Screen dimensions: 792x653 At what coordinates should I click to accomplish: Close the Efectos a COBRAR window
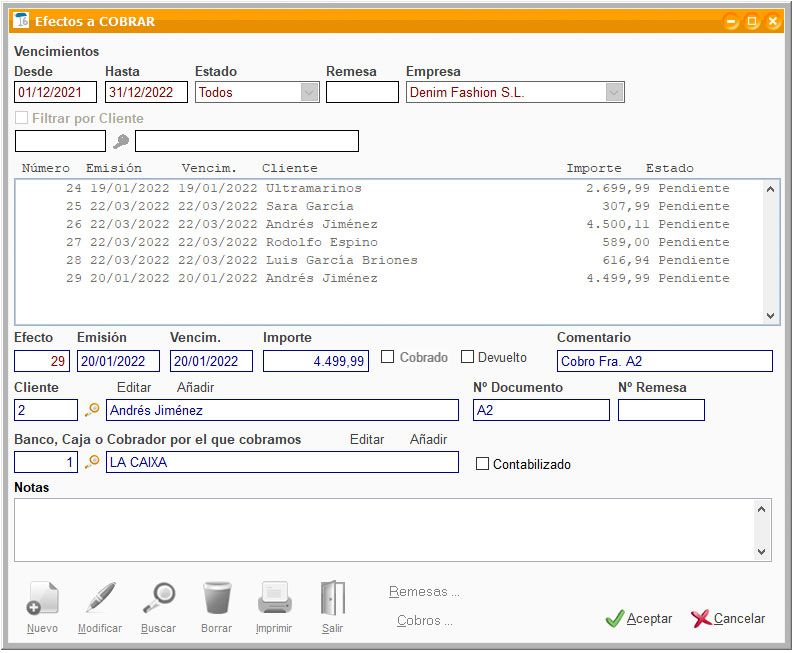pyautogui.click(x=773, y=21)
